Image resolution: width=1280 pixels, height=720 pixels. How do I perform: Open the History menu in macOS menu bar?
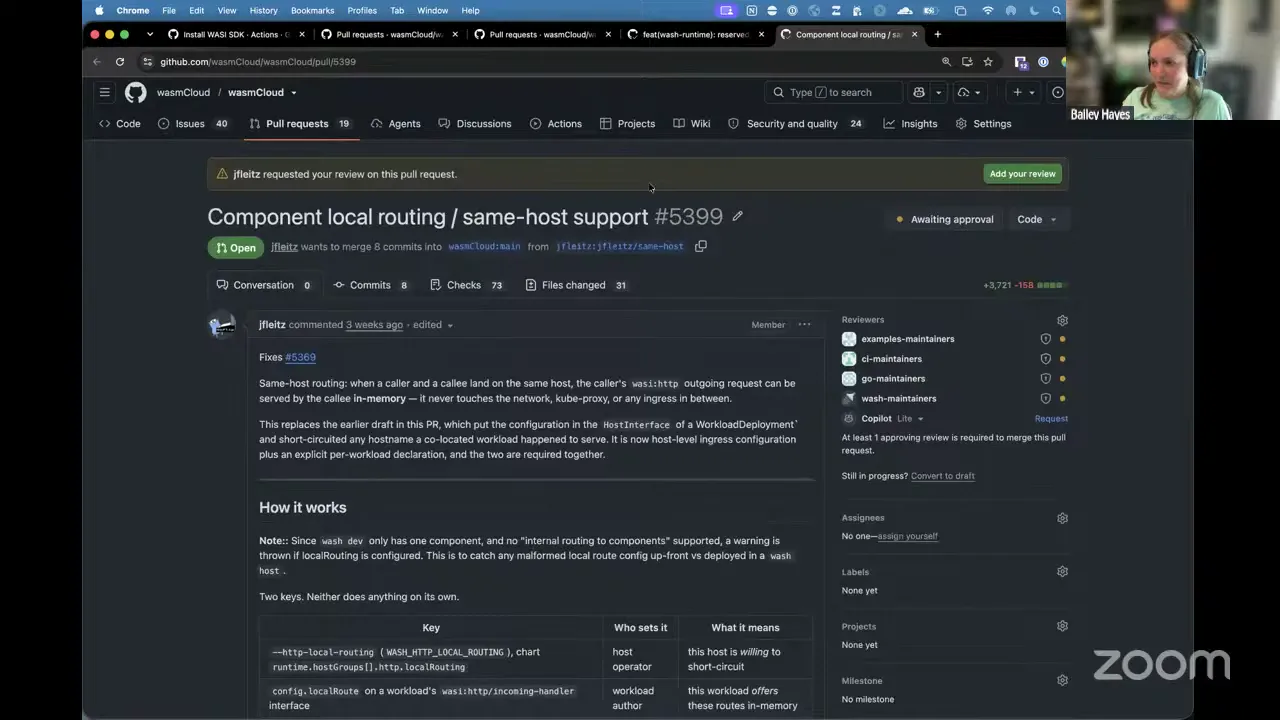click(x=264, y=11)
